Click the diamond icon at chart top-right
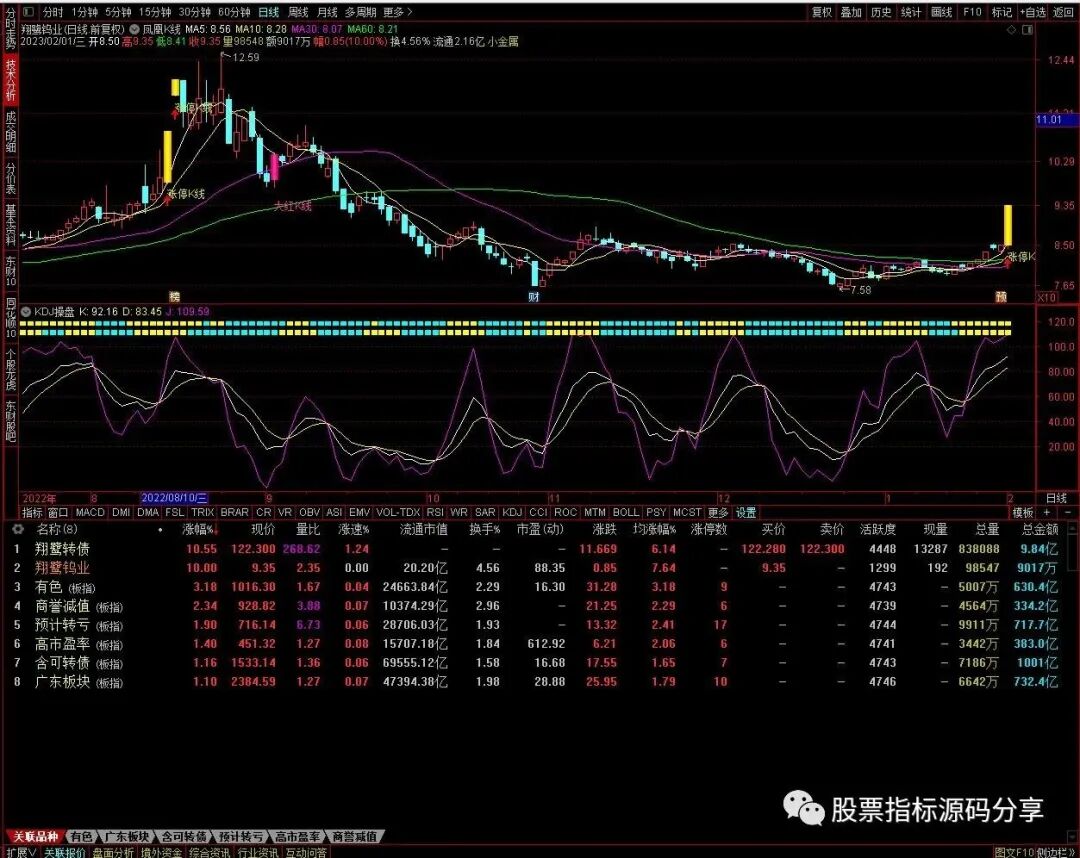 tap(1011, 30)
